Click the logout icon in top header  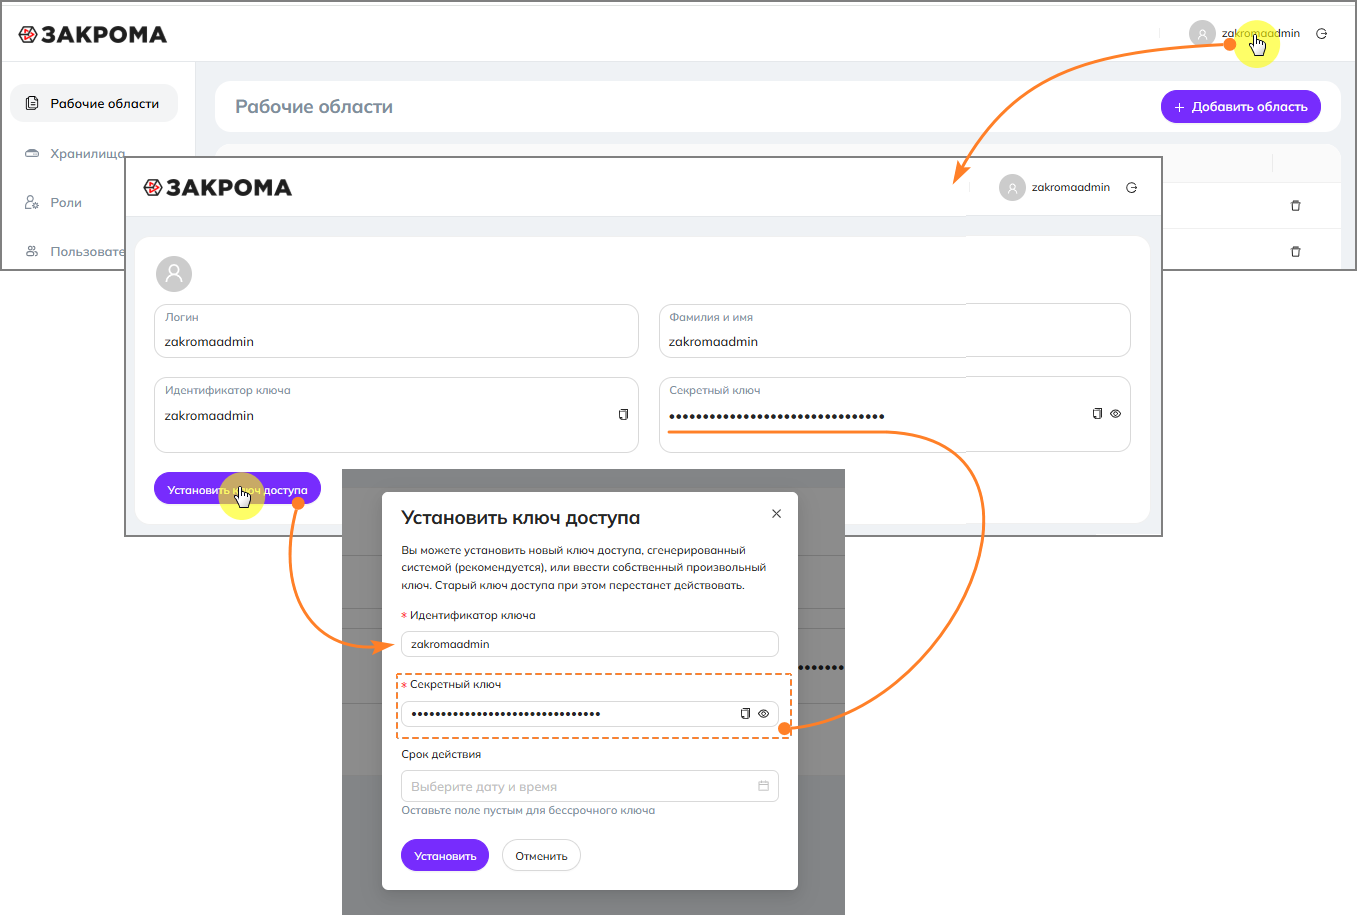click(x=1321, y=34)
